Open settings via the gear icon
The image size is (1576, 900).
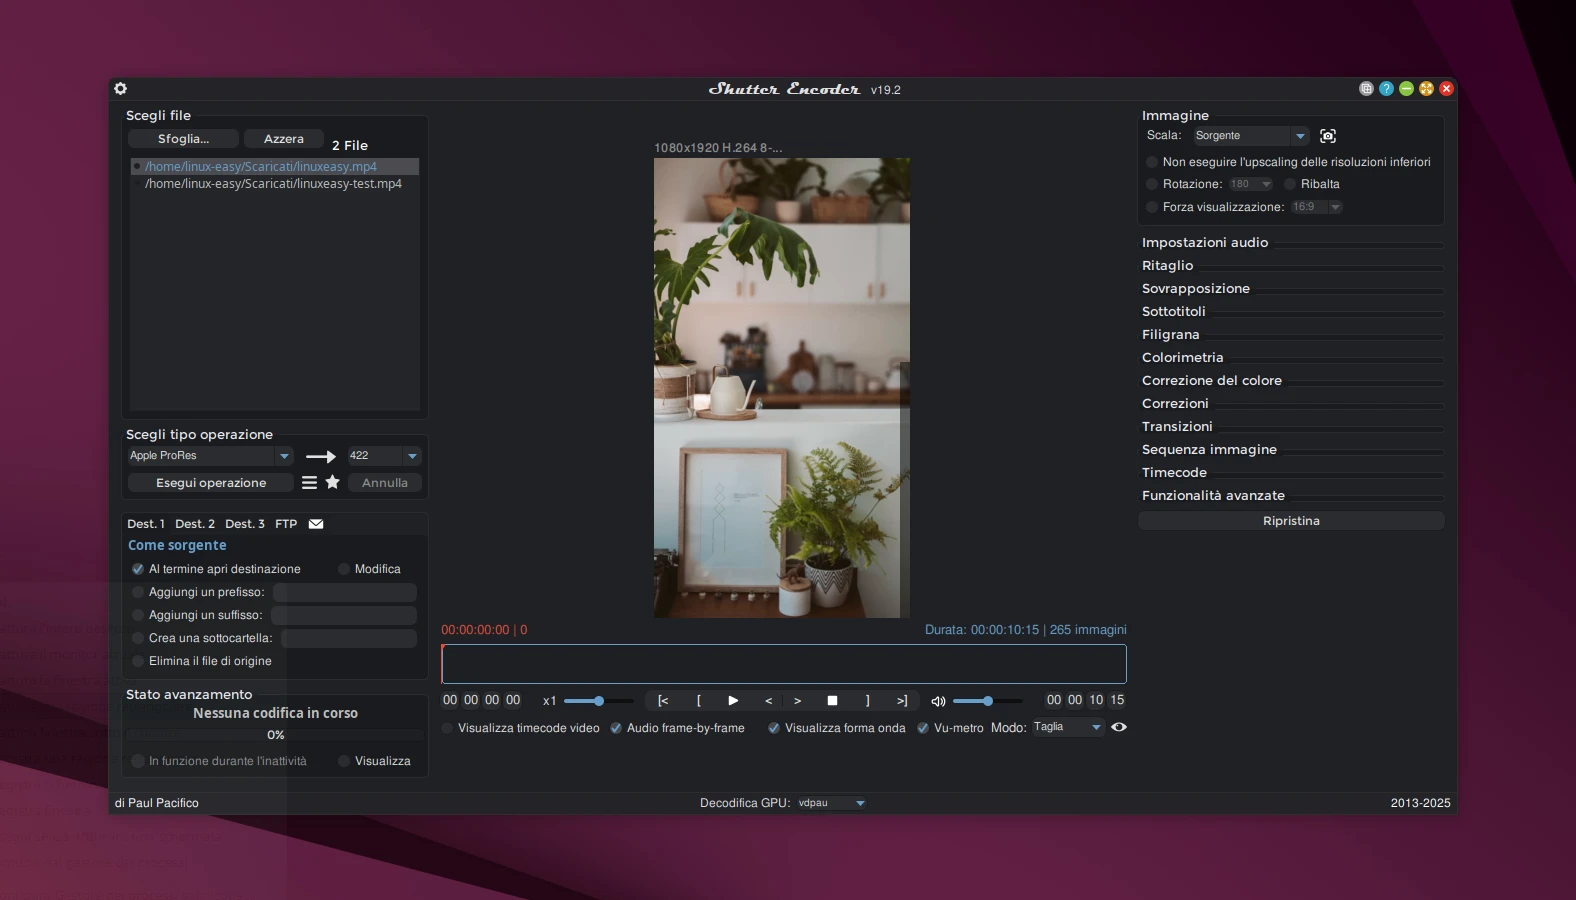(x=121, y=89)
